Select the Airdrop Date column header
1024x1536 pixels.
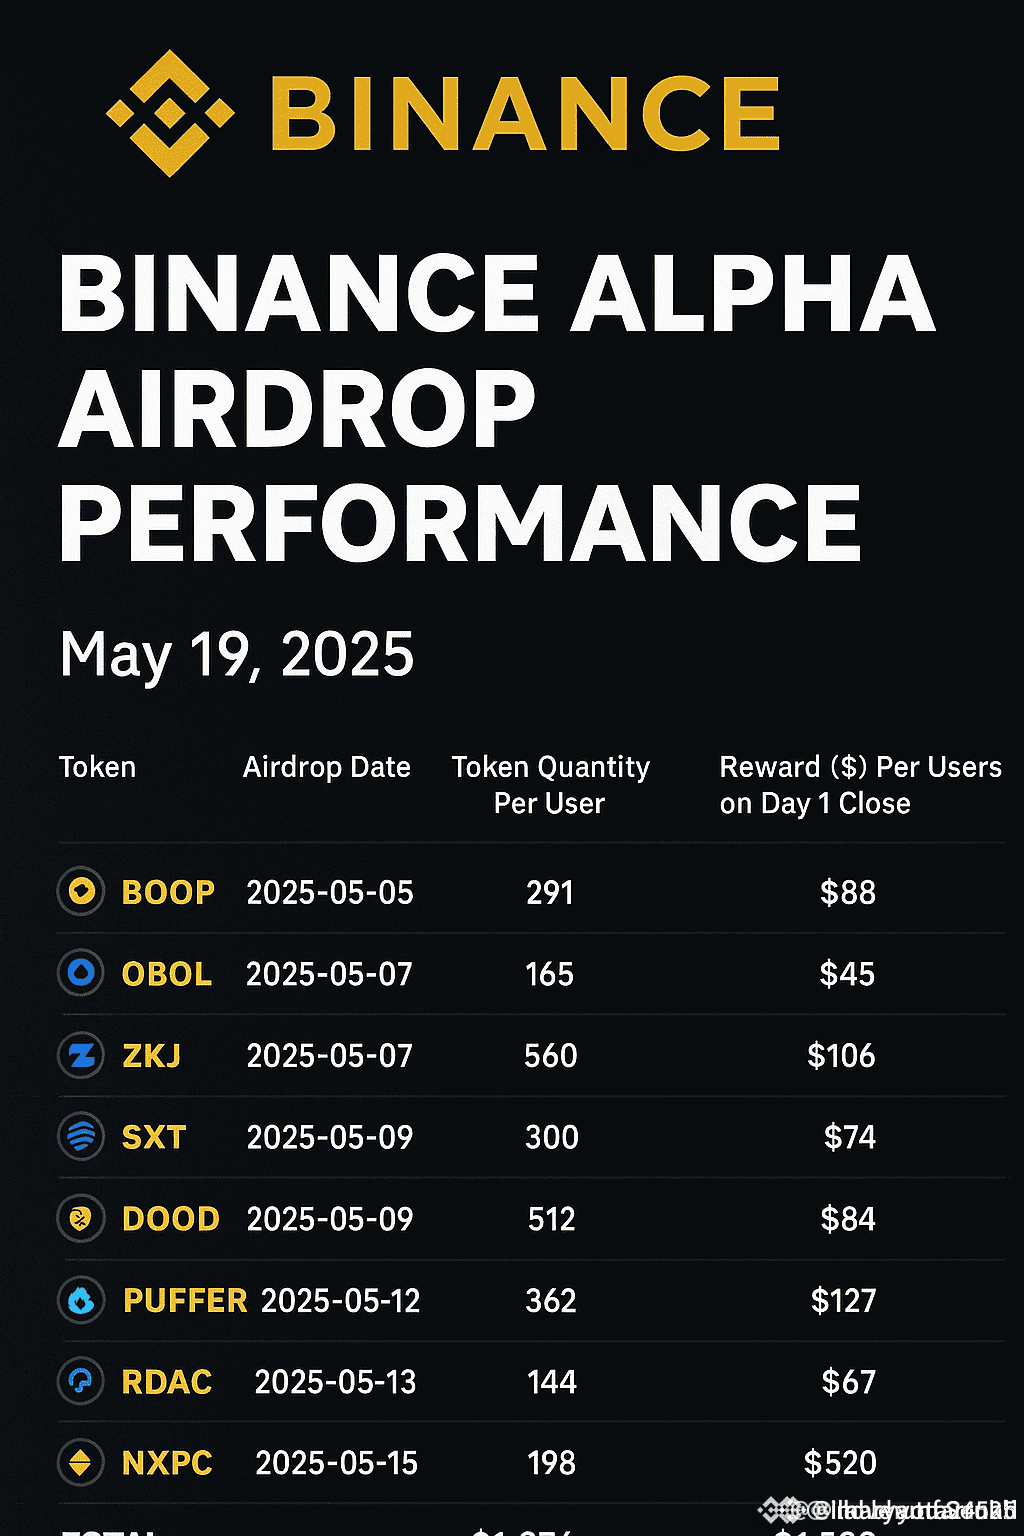tap(326, 767)
